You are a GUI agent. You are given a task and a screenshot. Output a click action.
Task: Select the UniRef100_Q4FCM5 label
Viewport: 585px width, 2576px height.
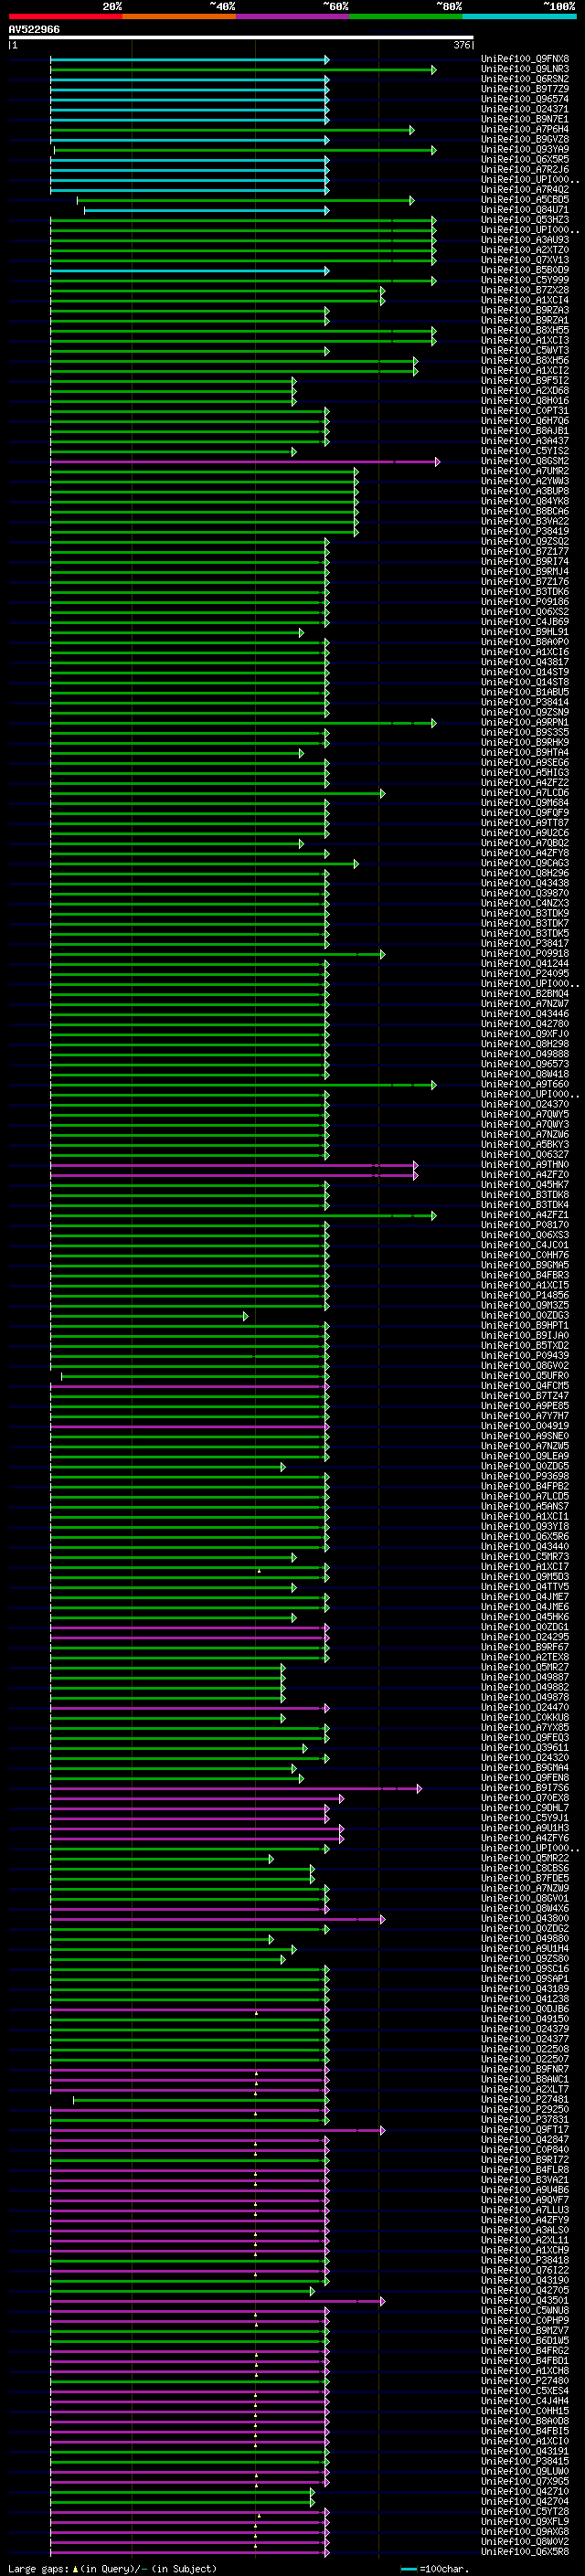pyautogui.click(x=525, y=1385)
